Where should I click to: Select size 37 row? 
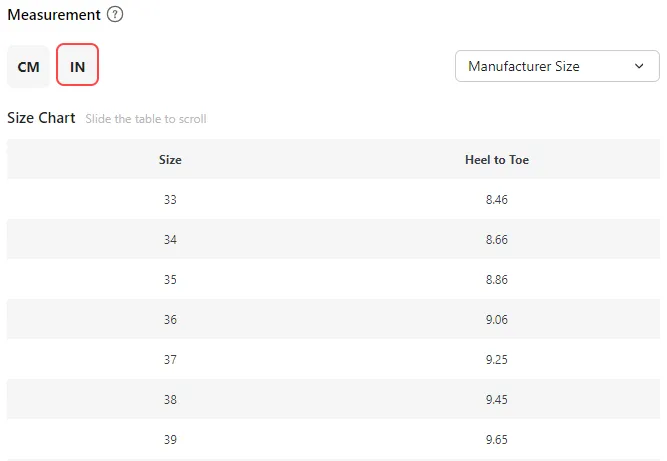tap(334, 359)
